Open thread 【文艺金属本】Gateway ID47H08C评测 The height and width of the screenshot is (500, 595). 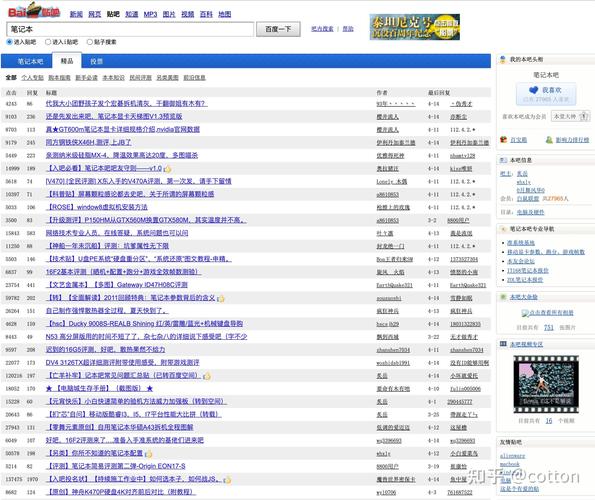[x=116, y=285]
